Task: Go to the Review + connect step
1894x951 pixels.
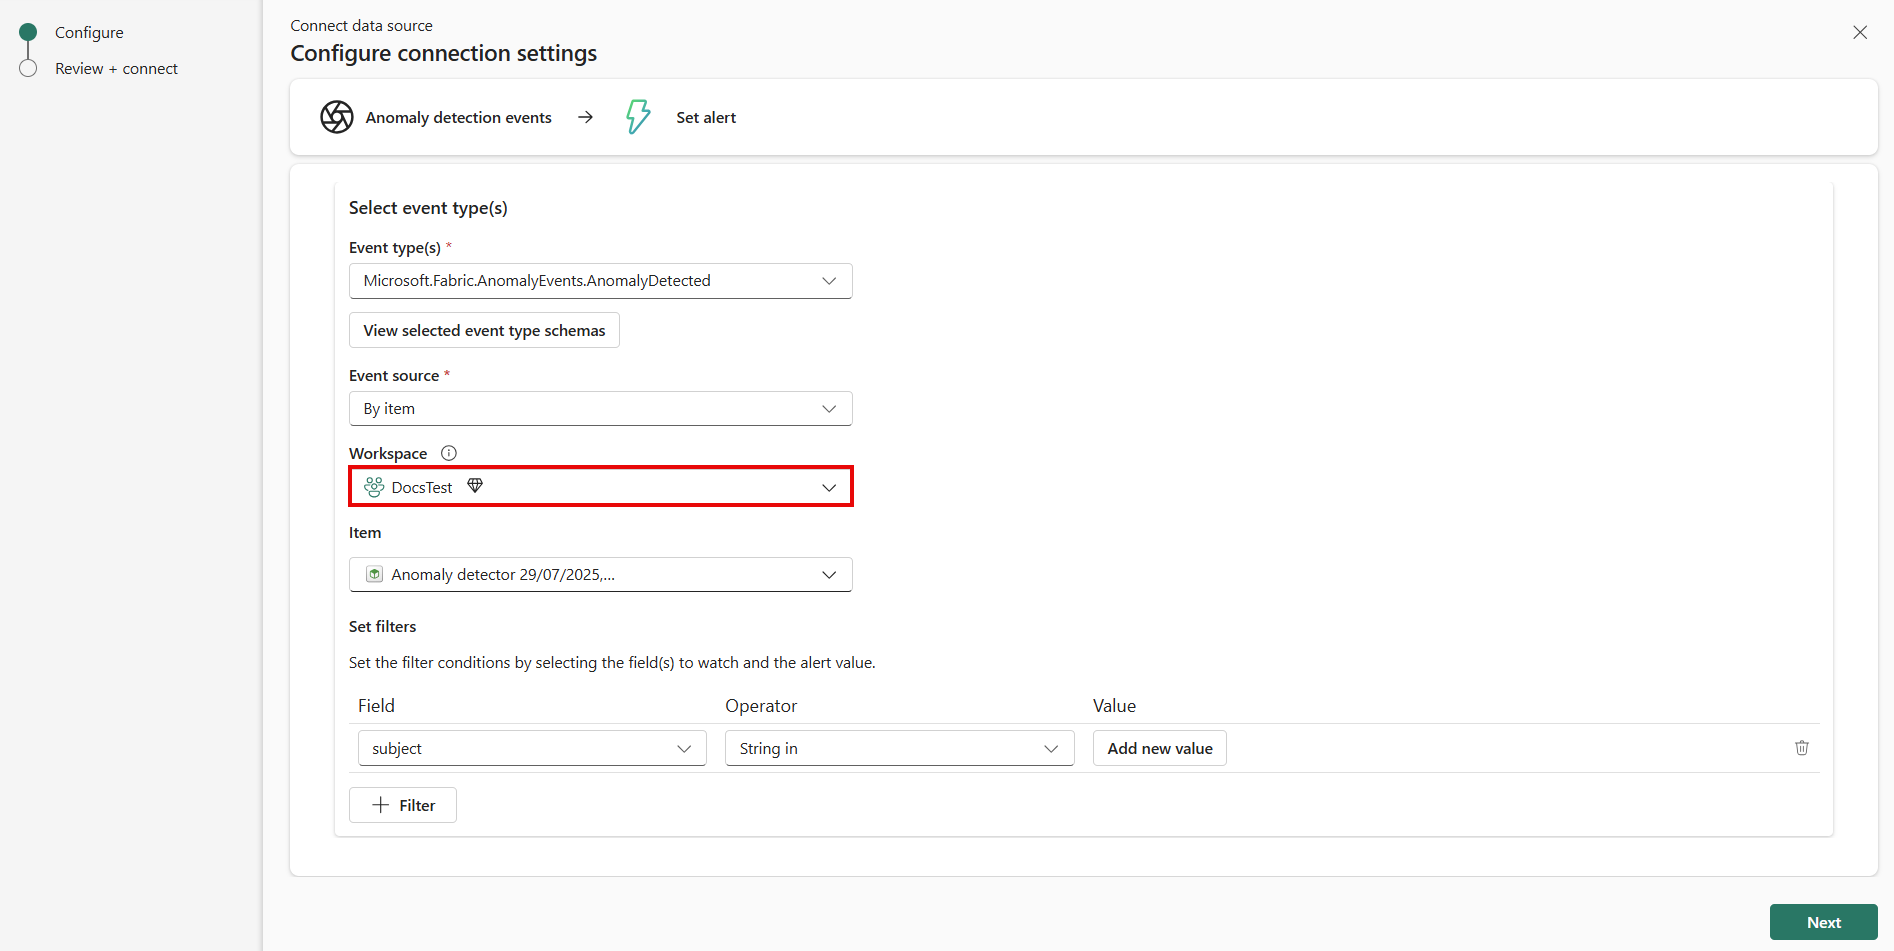Action: [116, 69]
